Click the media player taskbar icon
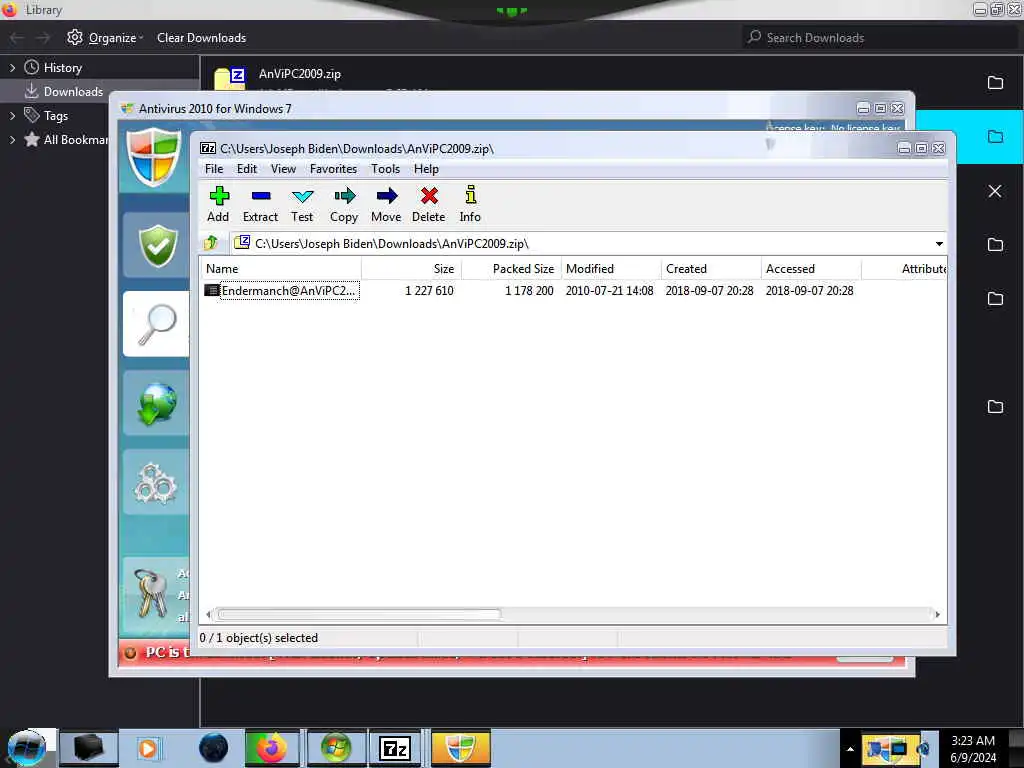This screenshot has width=1024, height=768. click(148, 748)
